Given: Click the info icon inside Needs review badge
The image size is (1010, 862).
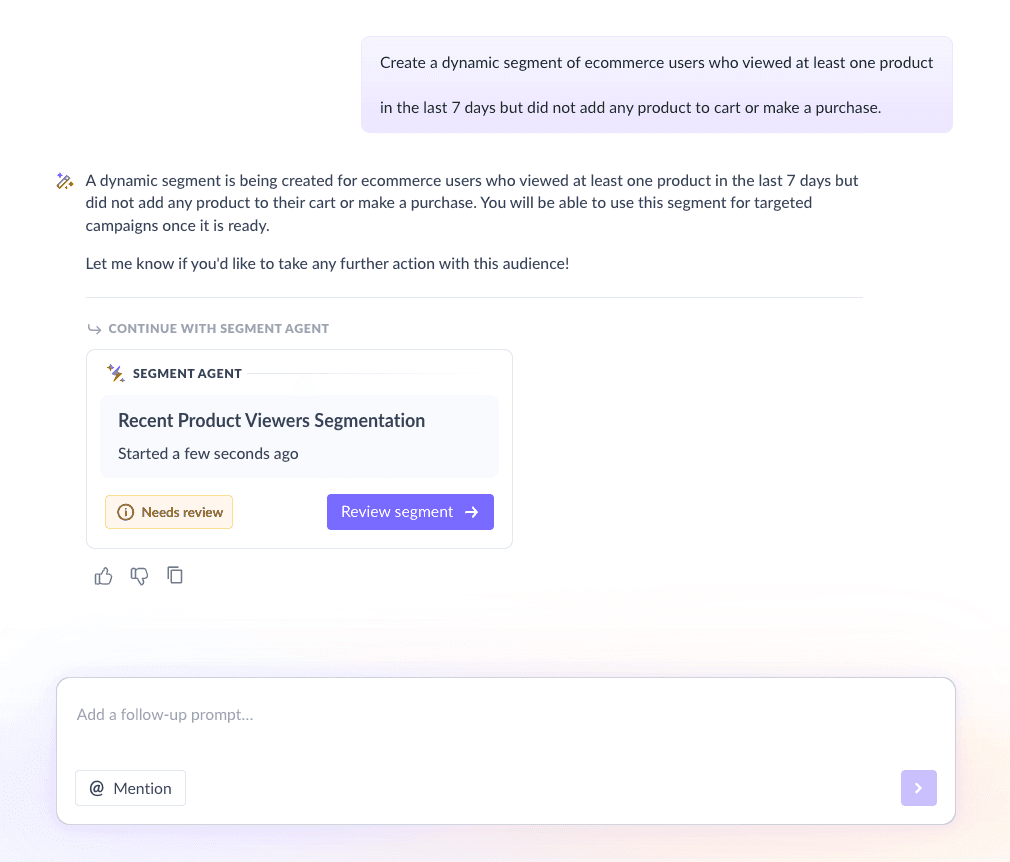Looking at the screenshot, I should 125,511.
